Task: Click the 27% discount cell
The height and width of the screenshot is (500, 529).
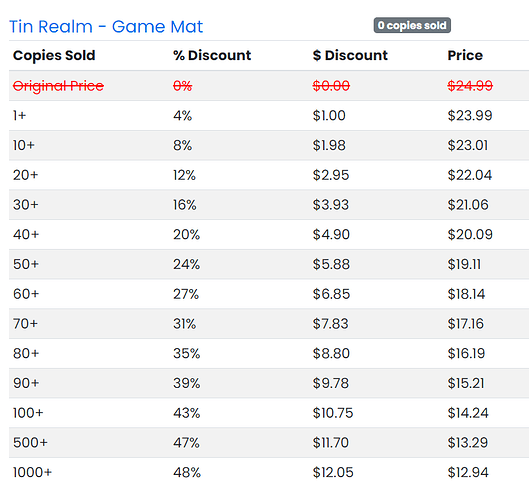Action: point(186,294)
